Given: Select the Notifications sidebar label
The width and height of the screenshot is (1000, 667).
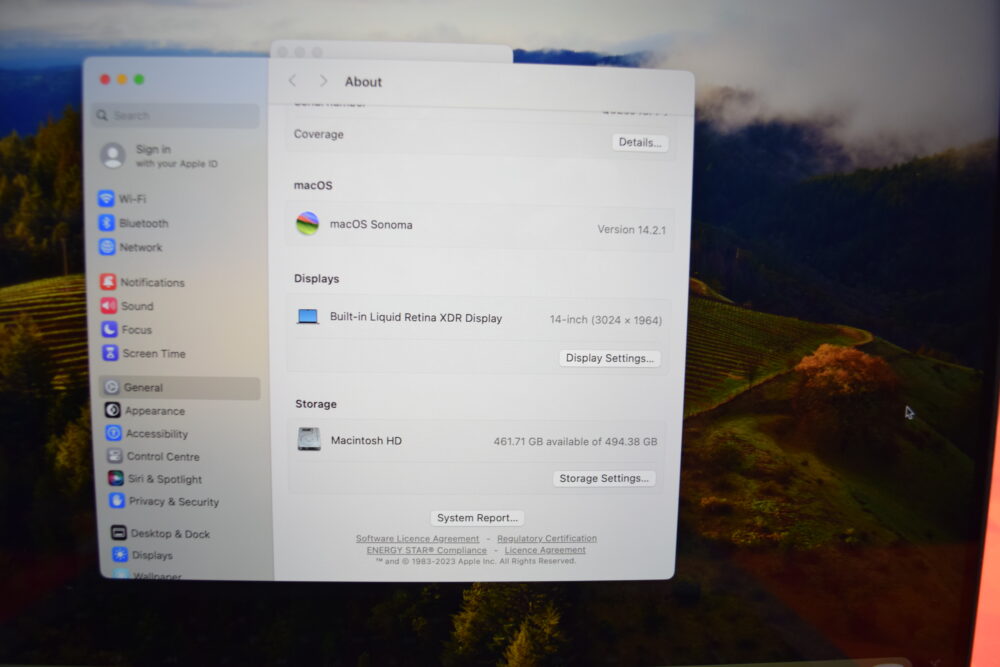Looking at the screenshot, I should [x=152, y=282].
